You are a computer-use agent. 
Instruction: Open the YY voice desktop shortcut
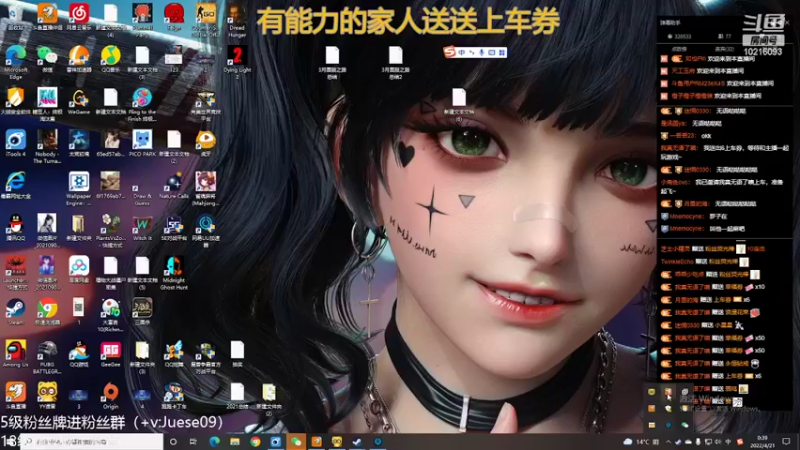coord(47,395)
